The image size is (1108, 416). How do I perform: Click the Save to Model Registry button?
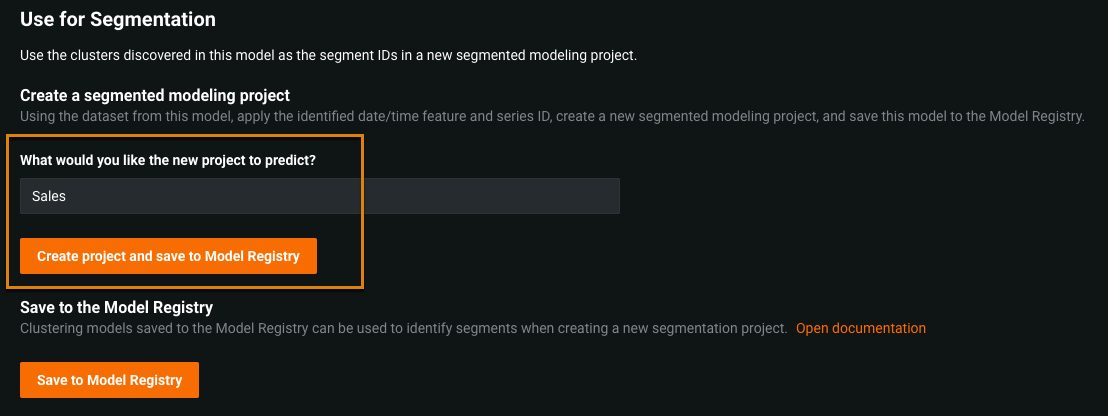109,380
